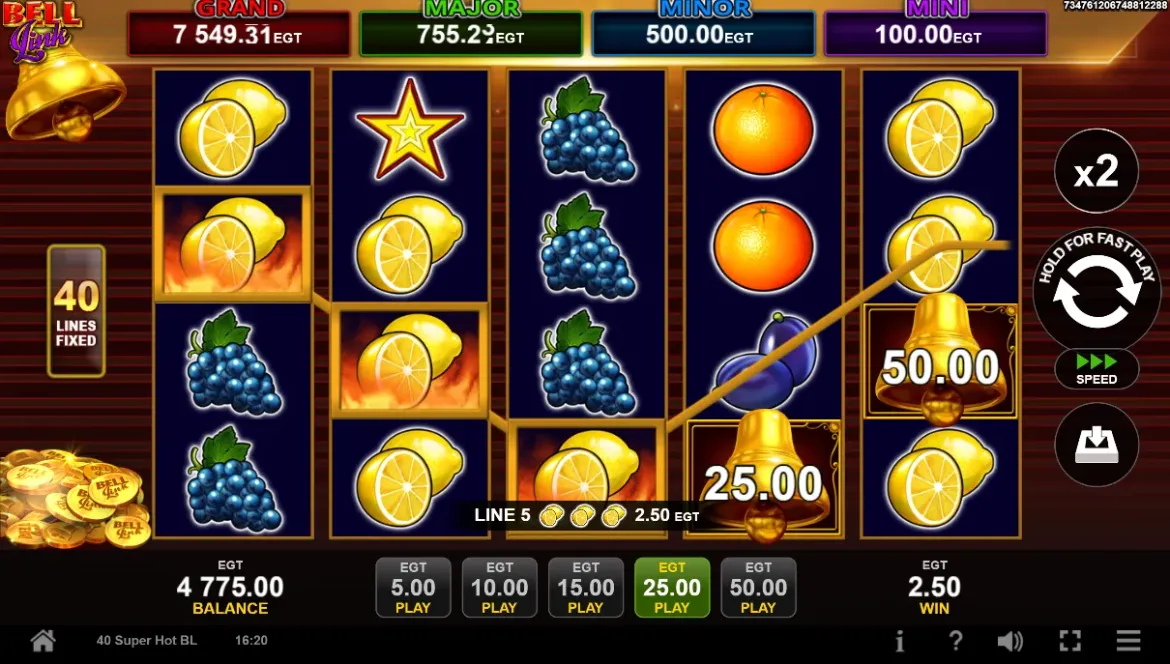This screenshot has height=664, width=1170.
Task: Click the Bell Link logo
Action: (x=41, y=30)
